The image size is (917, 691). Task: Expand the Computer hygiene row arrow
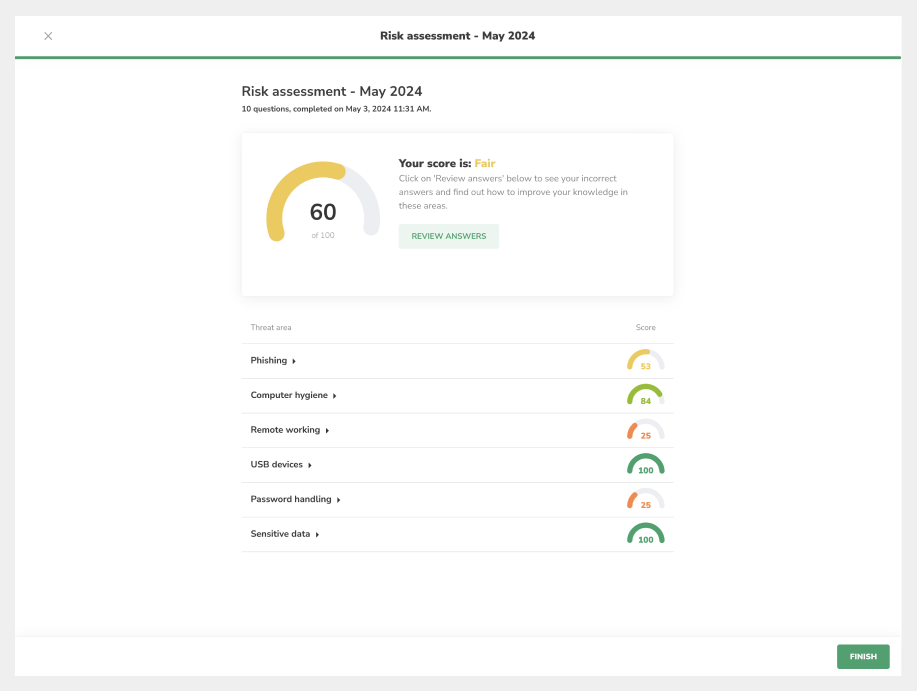334,396
